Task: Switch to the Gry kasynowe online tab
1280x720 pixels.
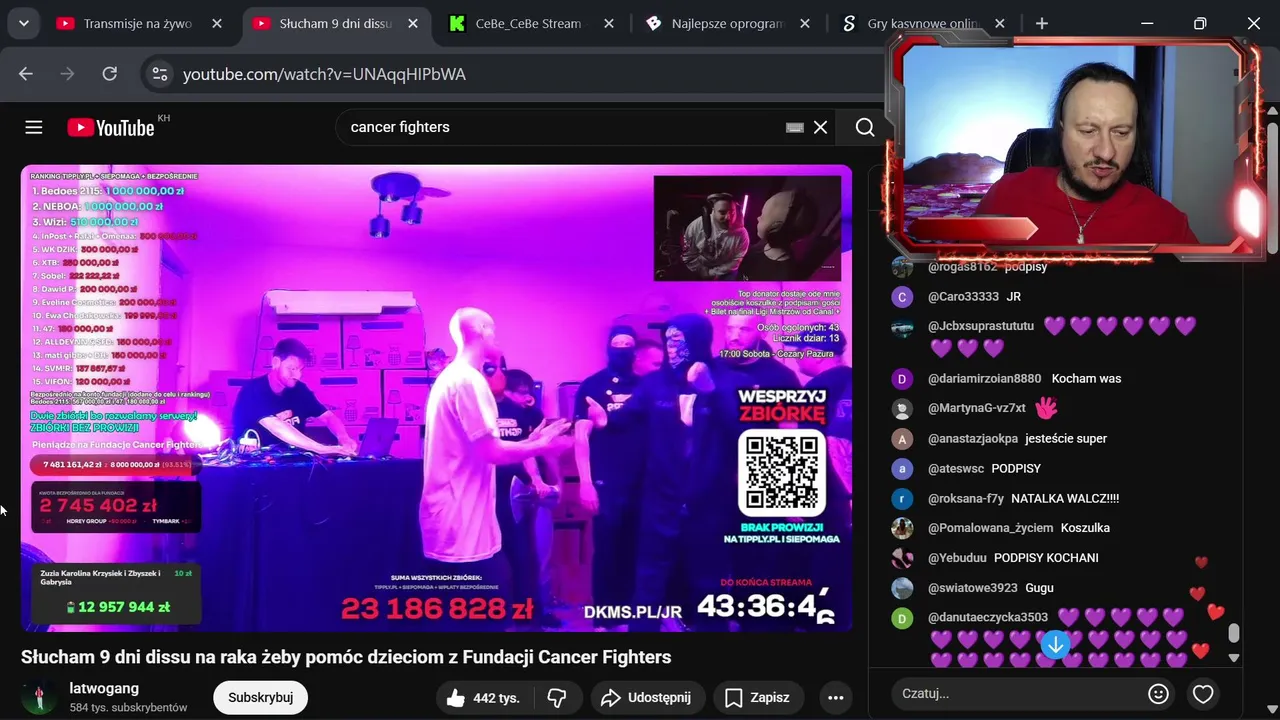Action: coord(924,23)
